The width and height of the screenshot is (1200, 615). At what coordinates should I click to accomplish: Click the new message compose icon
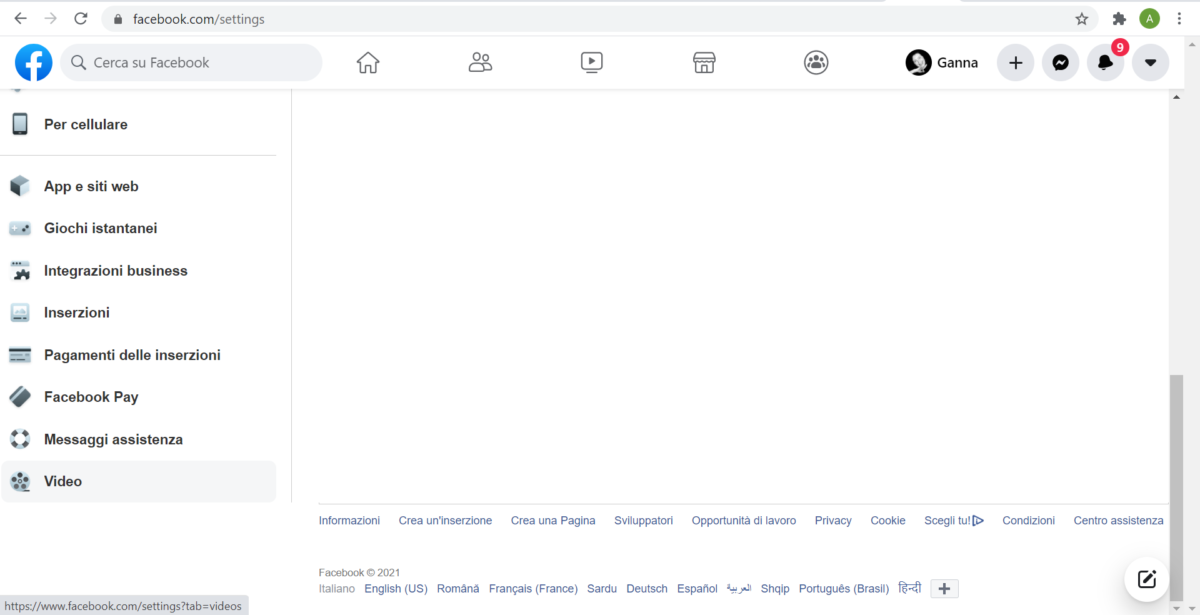(1147, 579)
